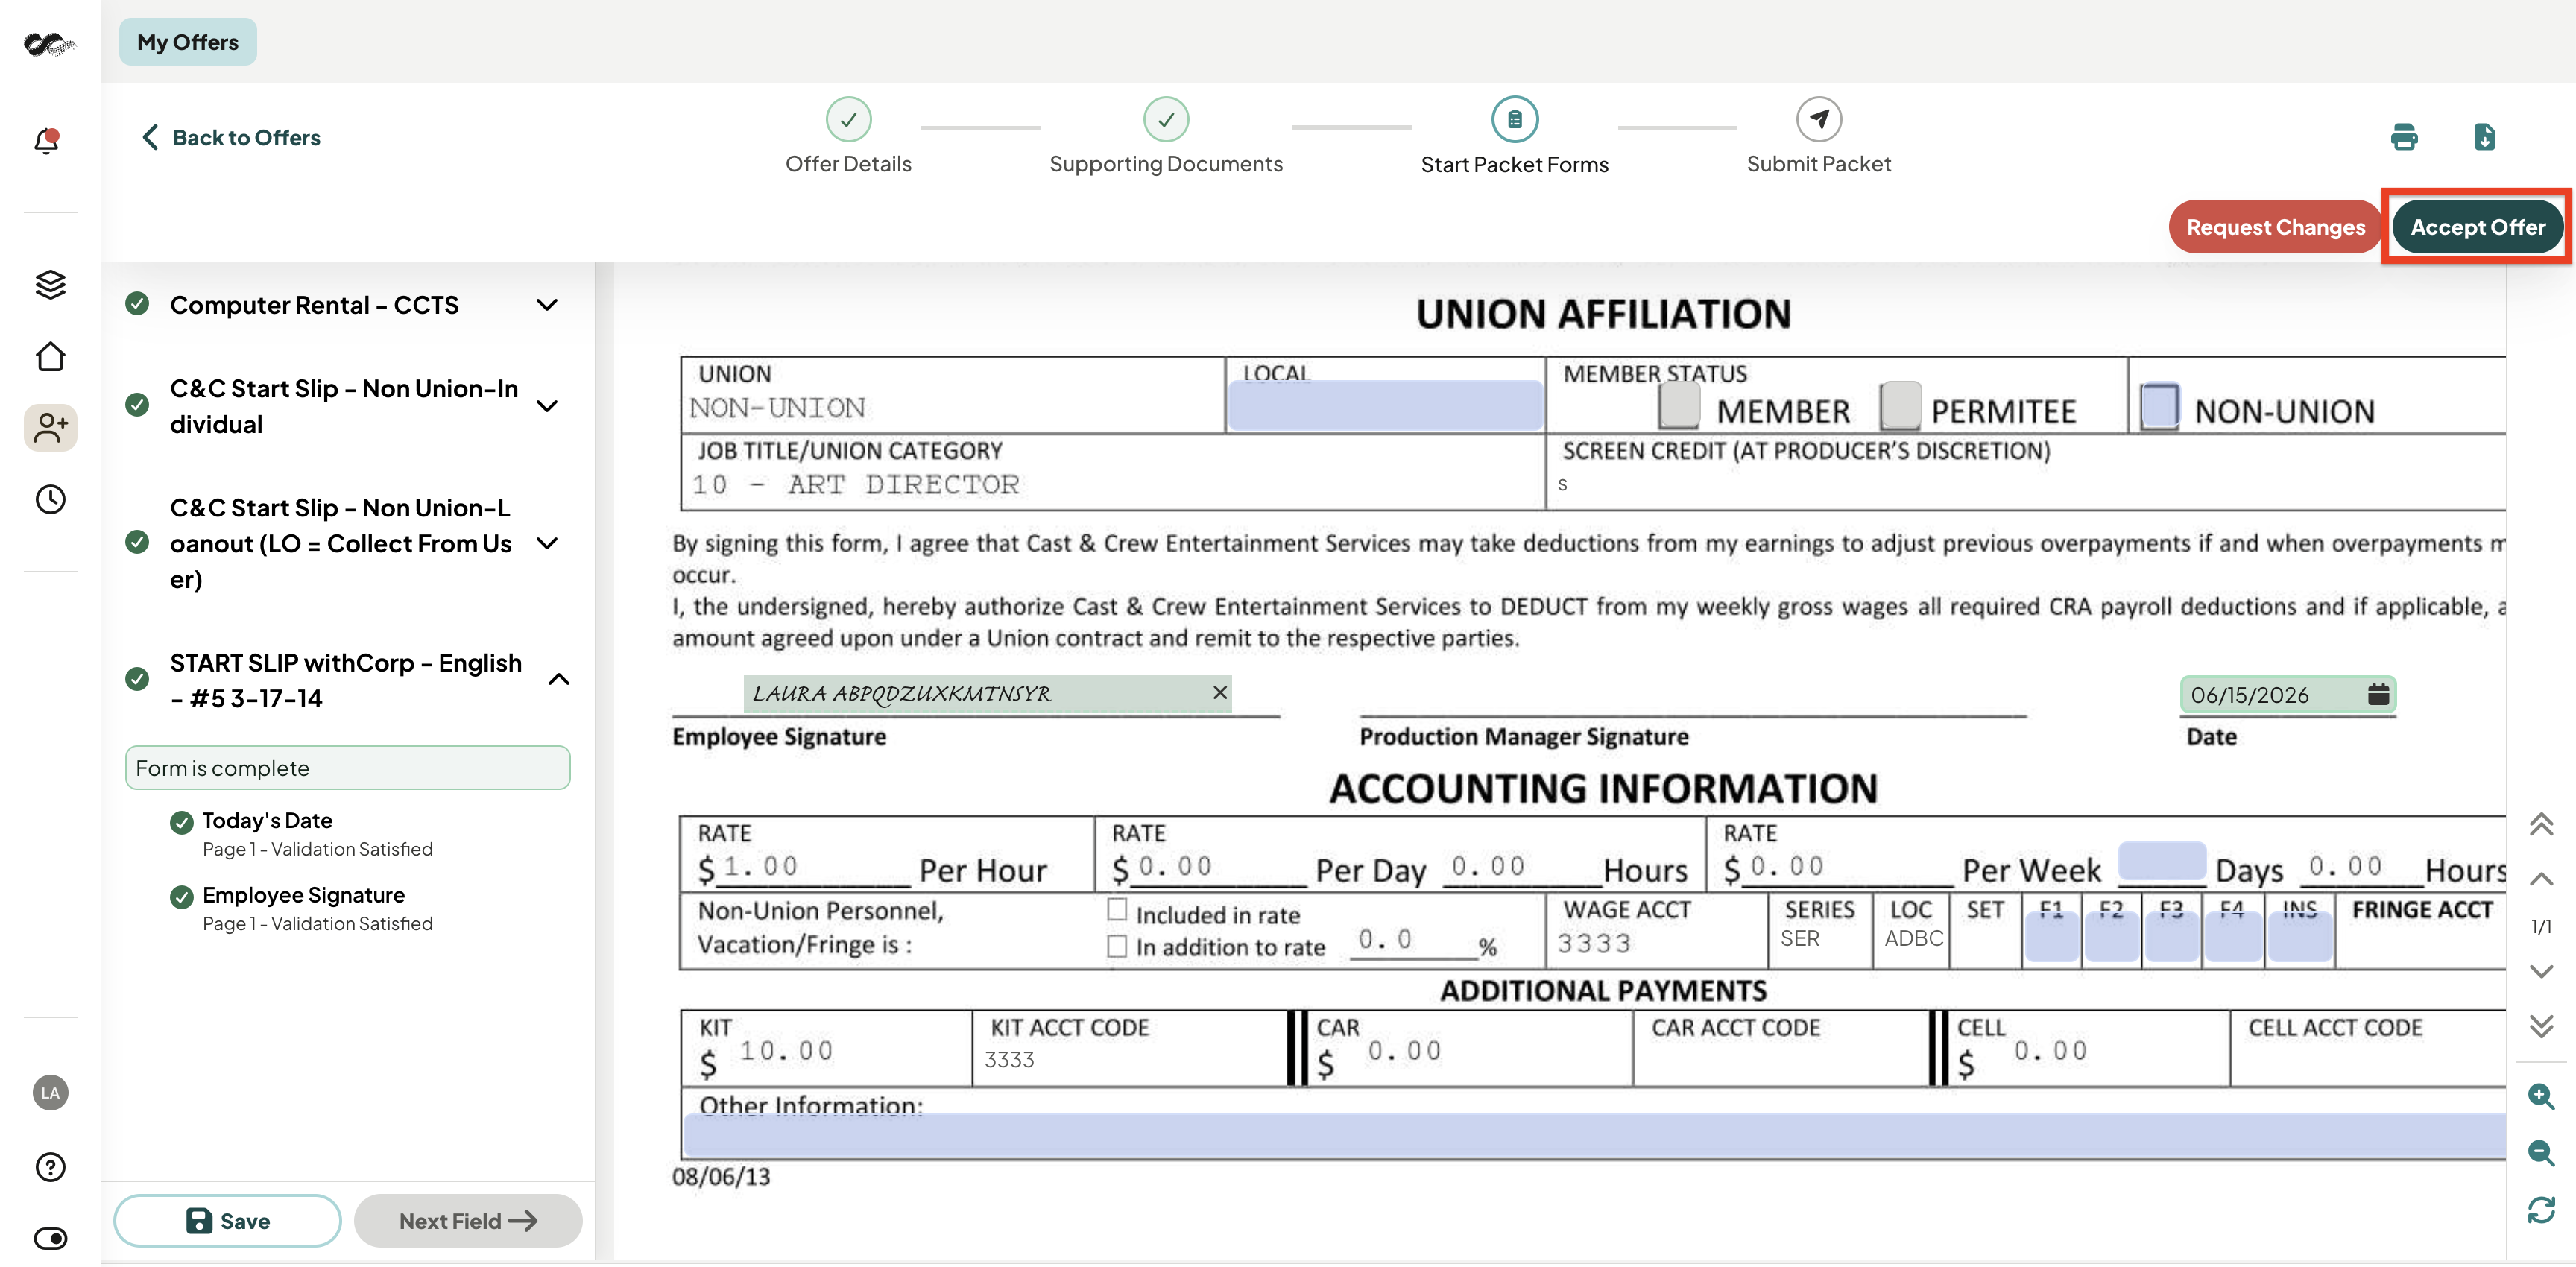Click the Submit Packet step icon

tap(1818, 120)
